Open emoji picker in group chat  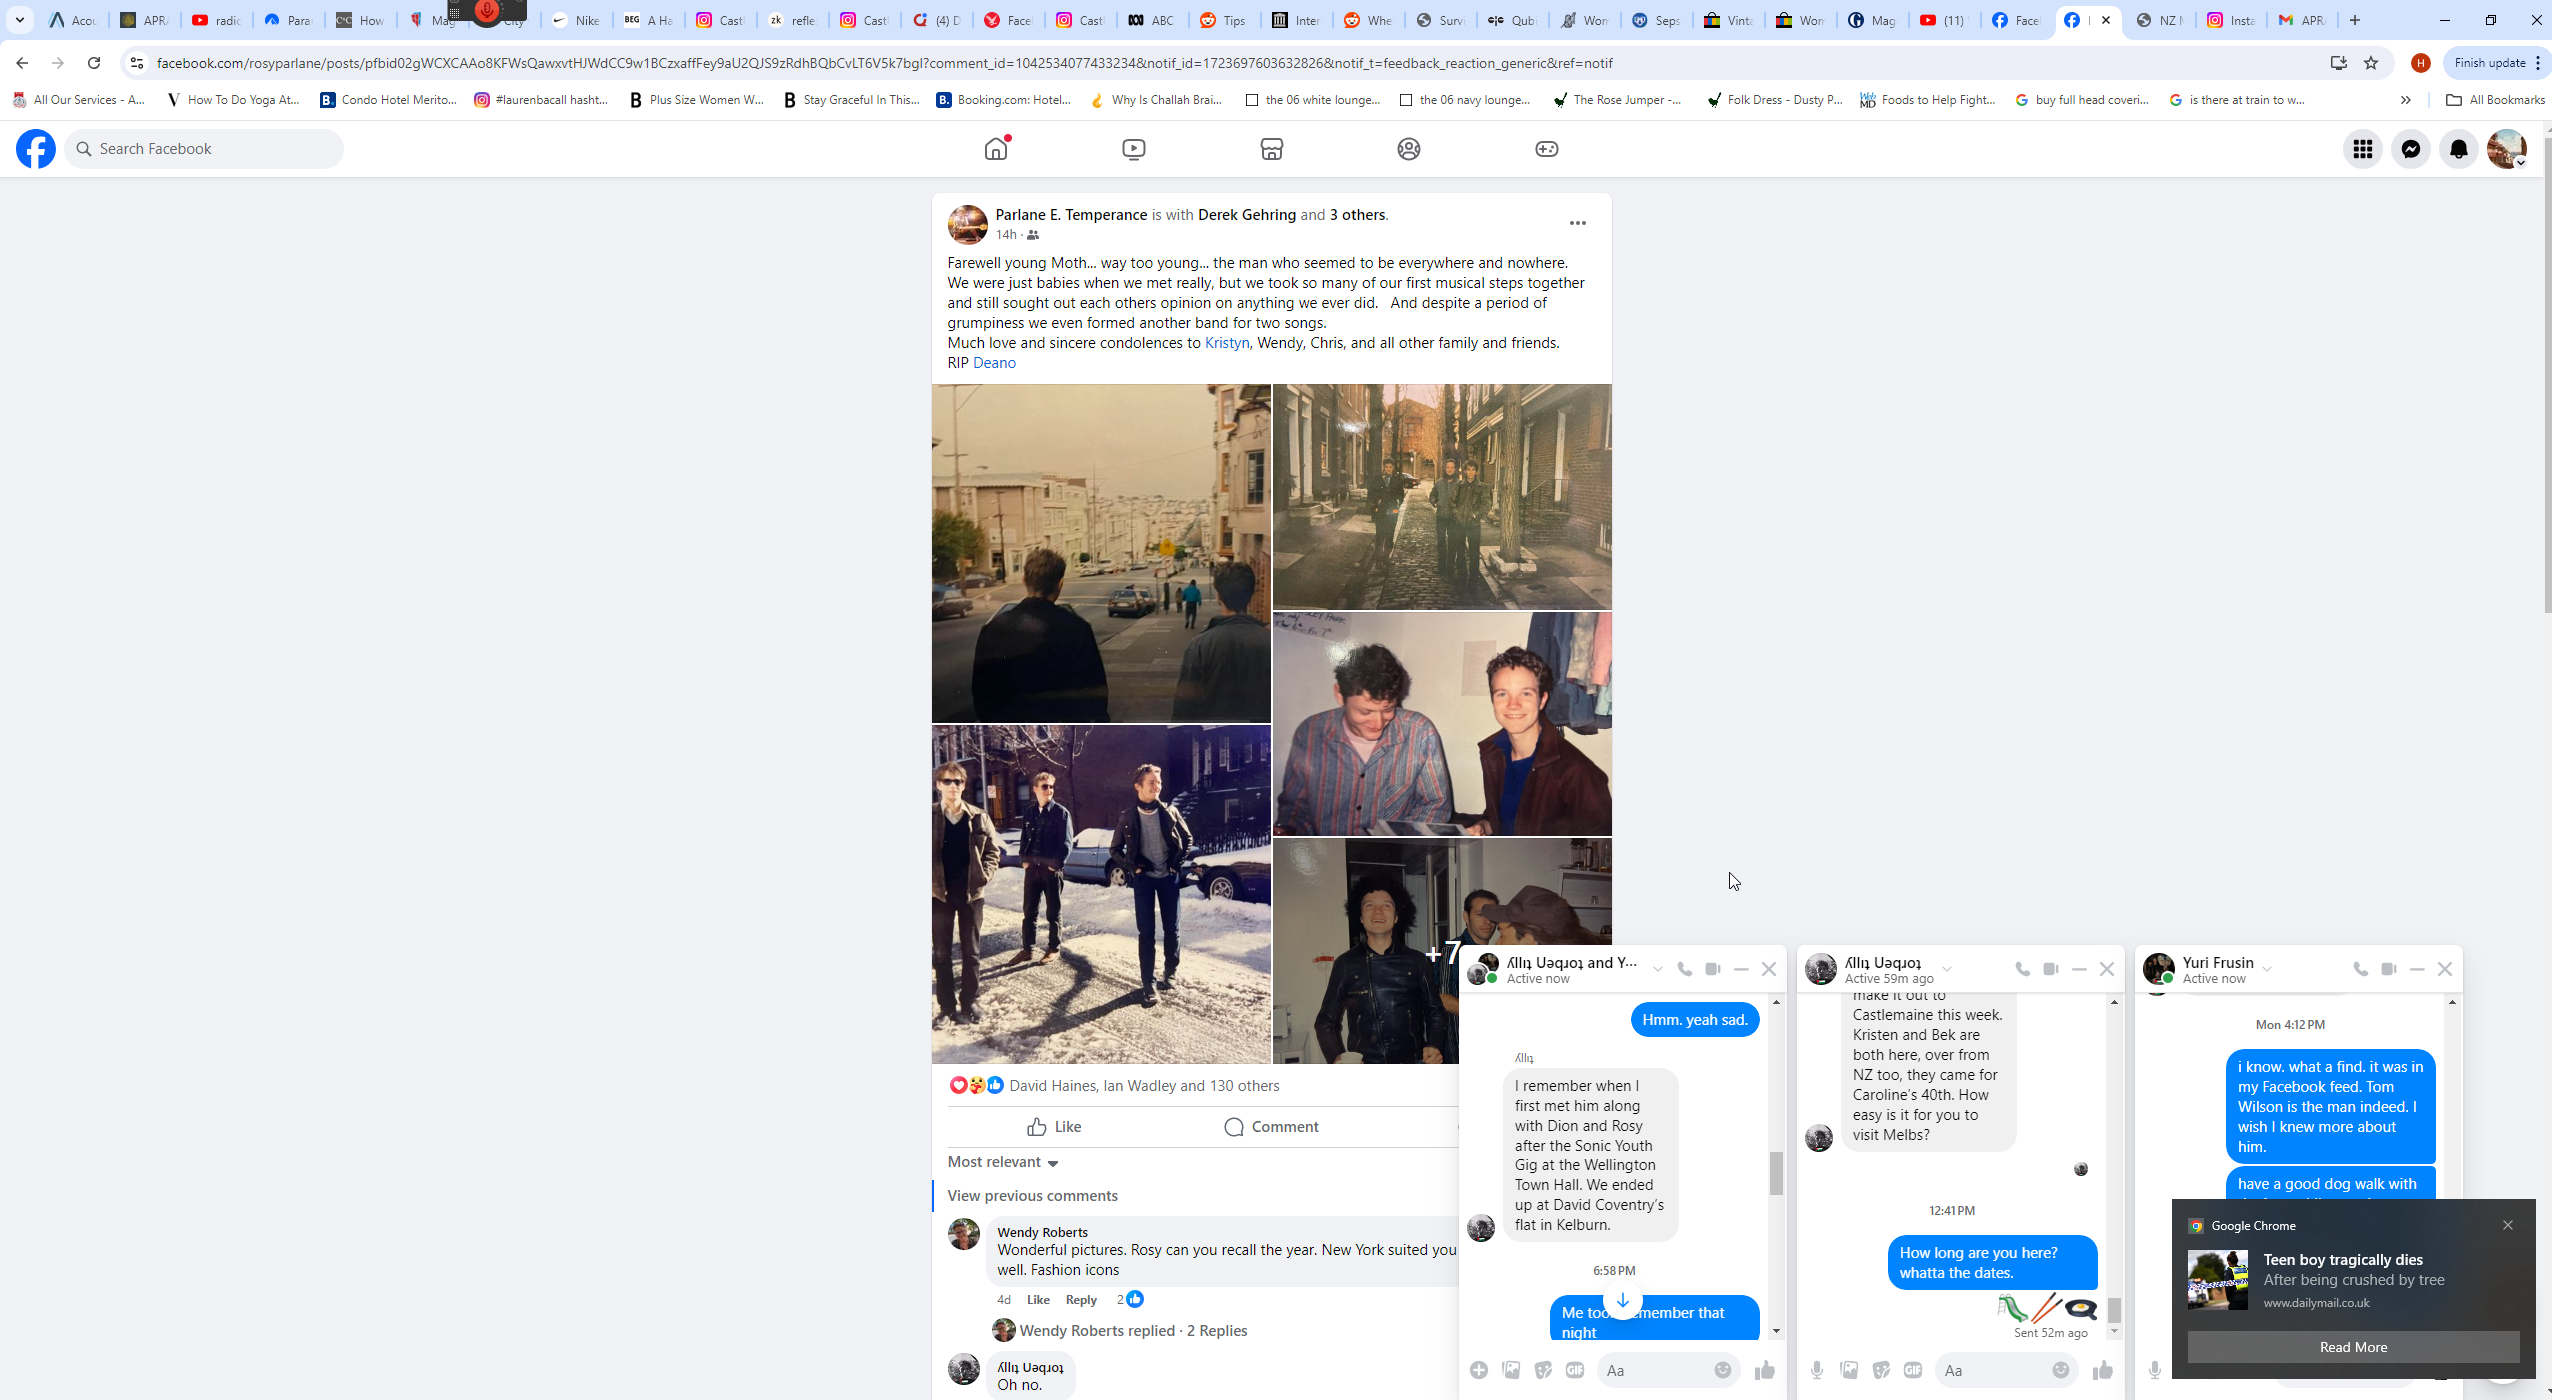point(1723,1370)
